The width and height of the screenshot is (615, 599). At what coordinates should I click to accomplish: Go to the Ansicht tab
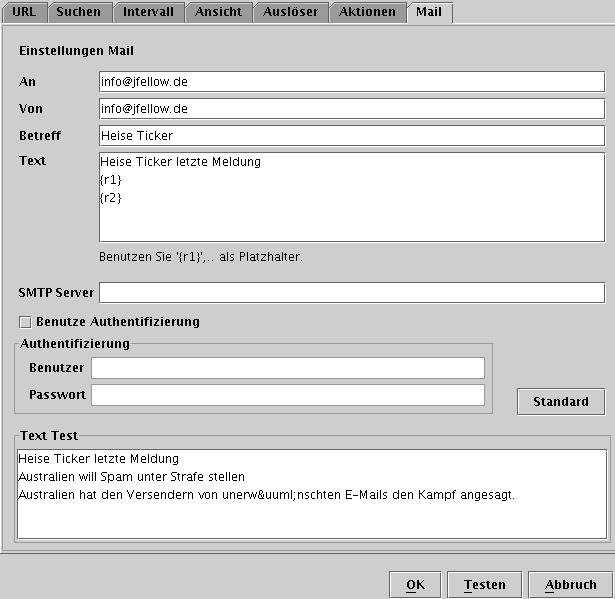click(x=217, y=12)
